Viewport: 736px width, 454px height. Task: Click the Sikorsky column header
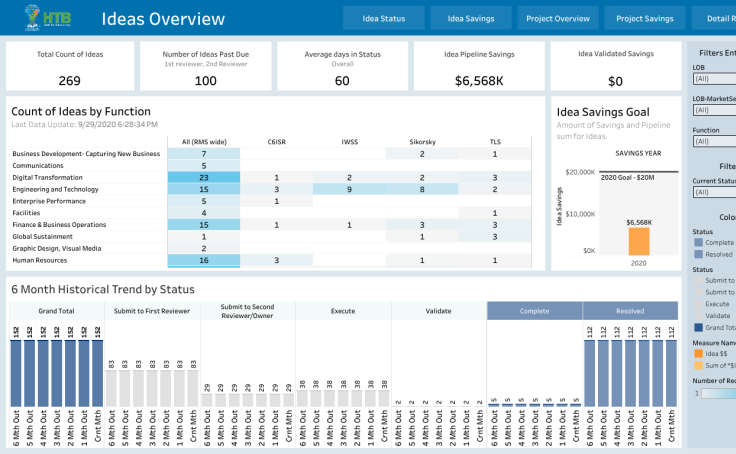click(x=422, y=141)
